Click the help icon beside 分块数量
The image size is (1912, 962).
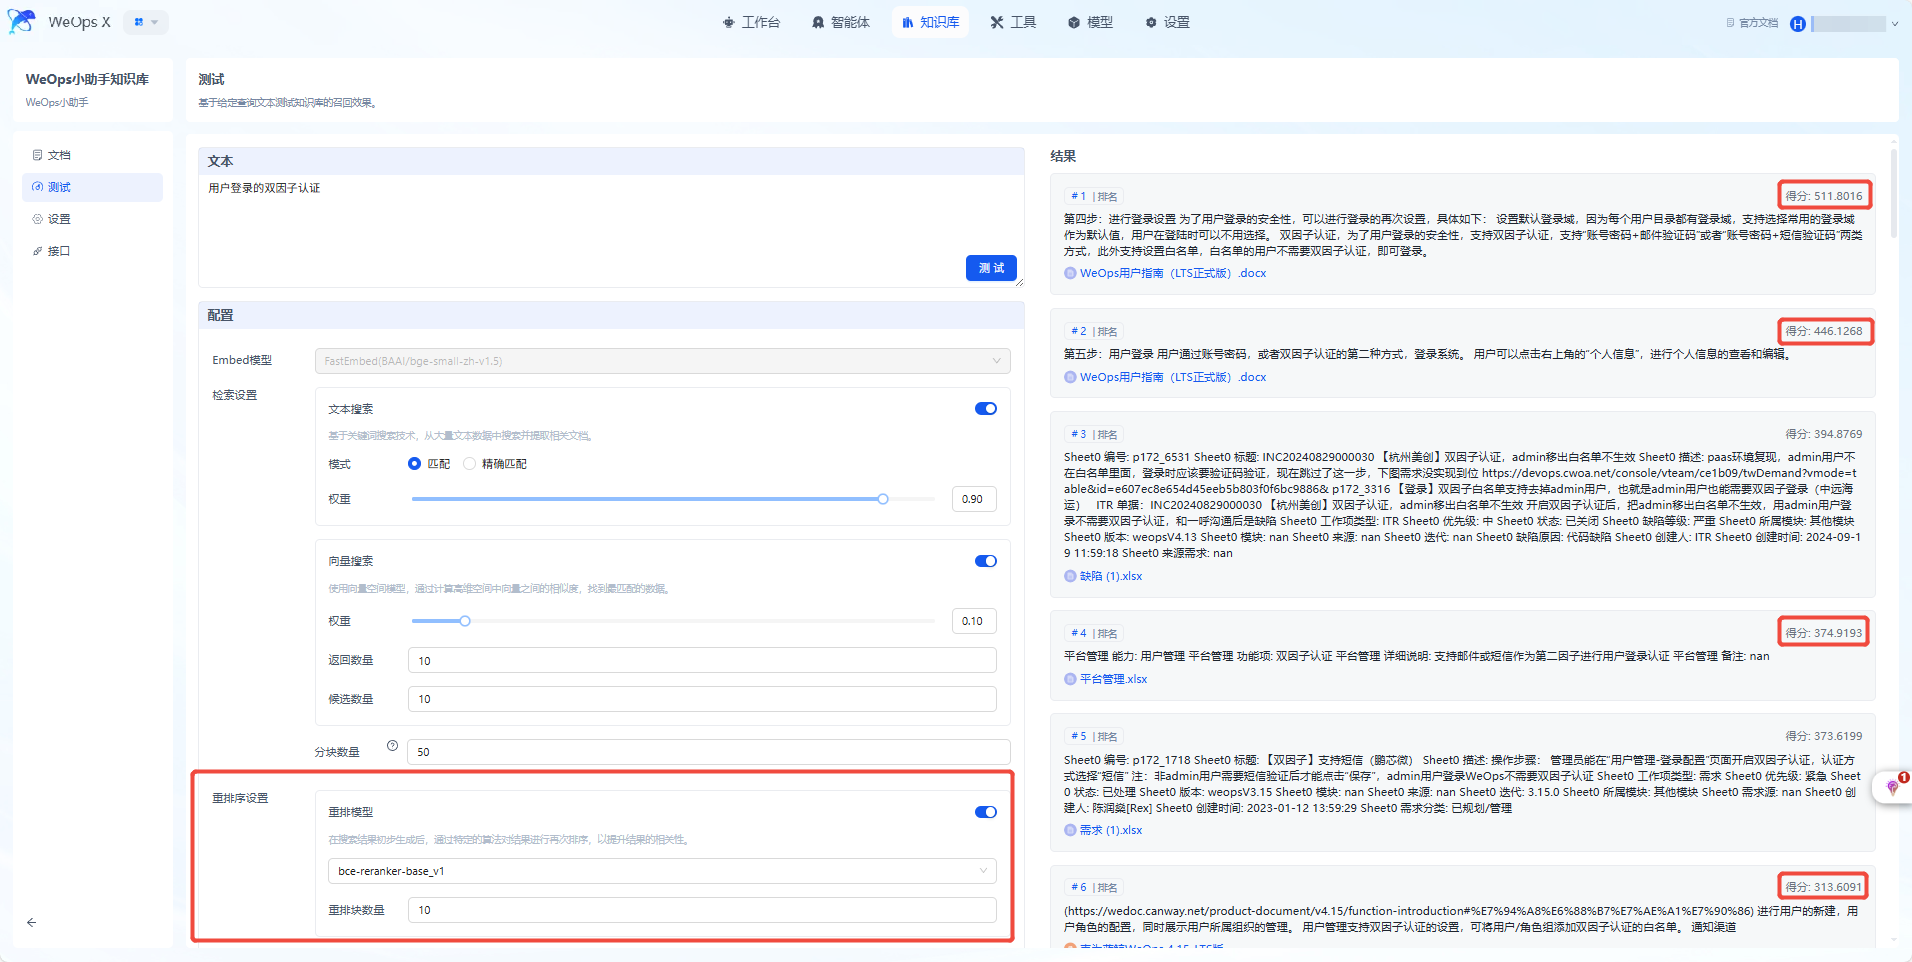(393, 746)
